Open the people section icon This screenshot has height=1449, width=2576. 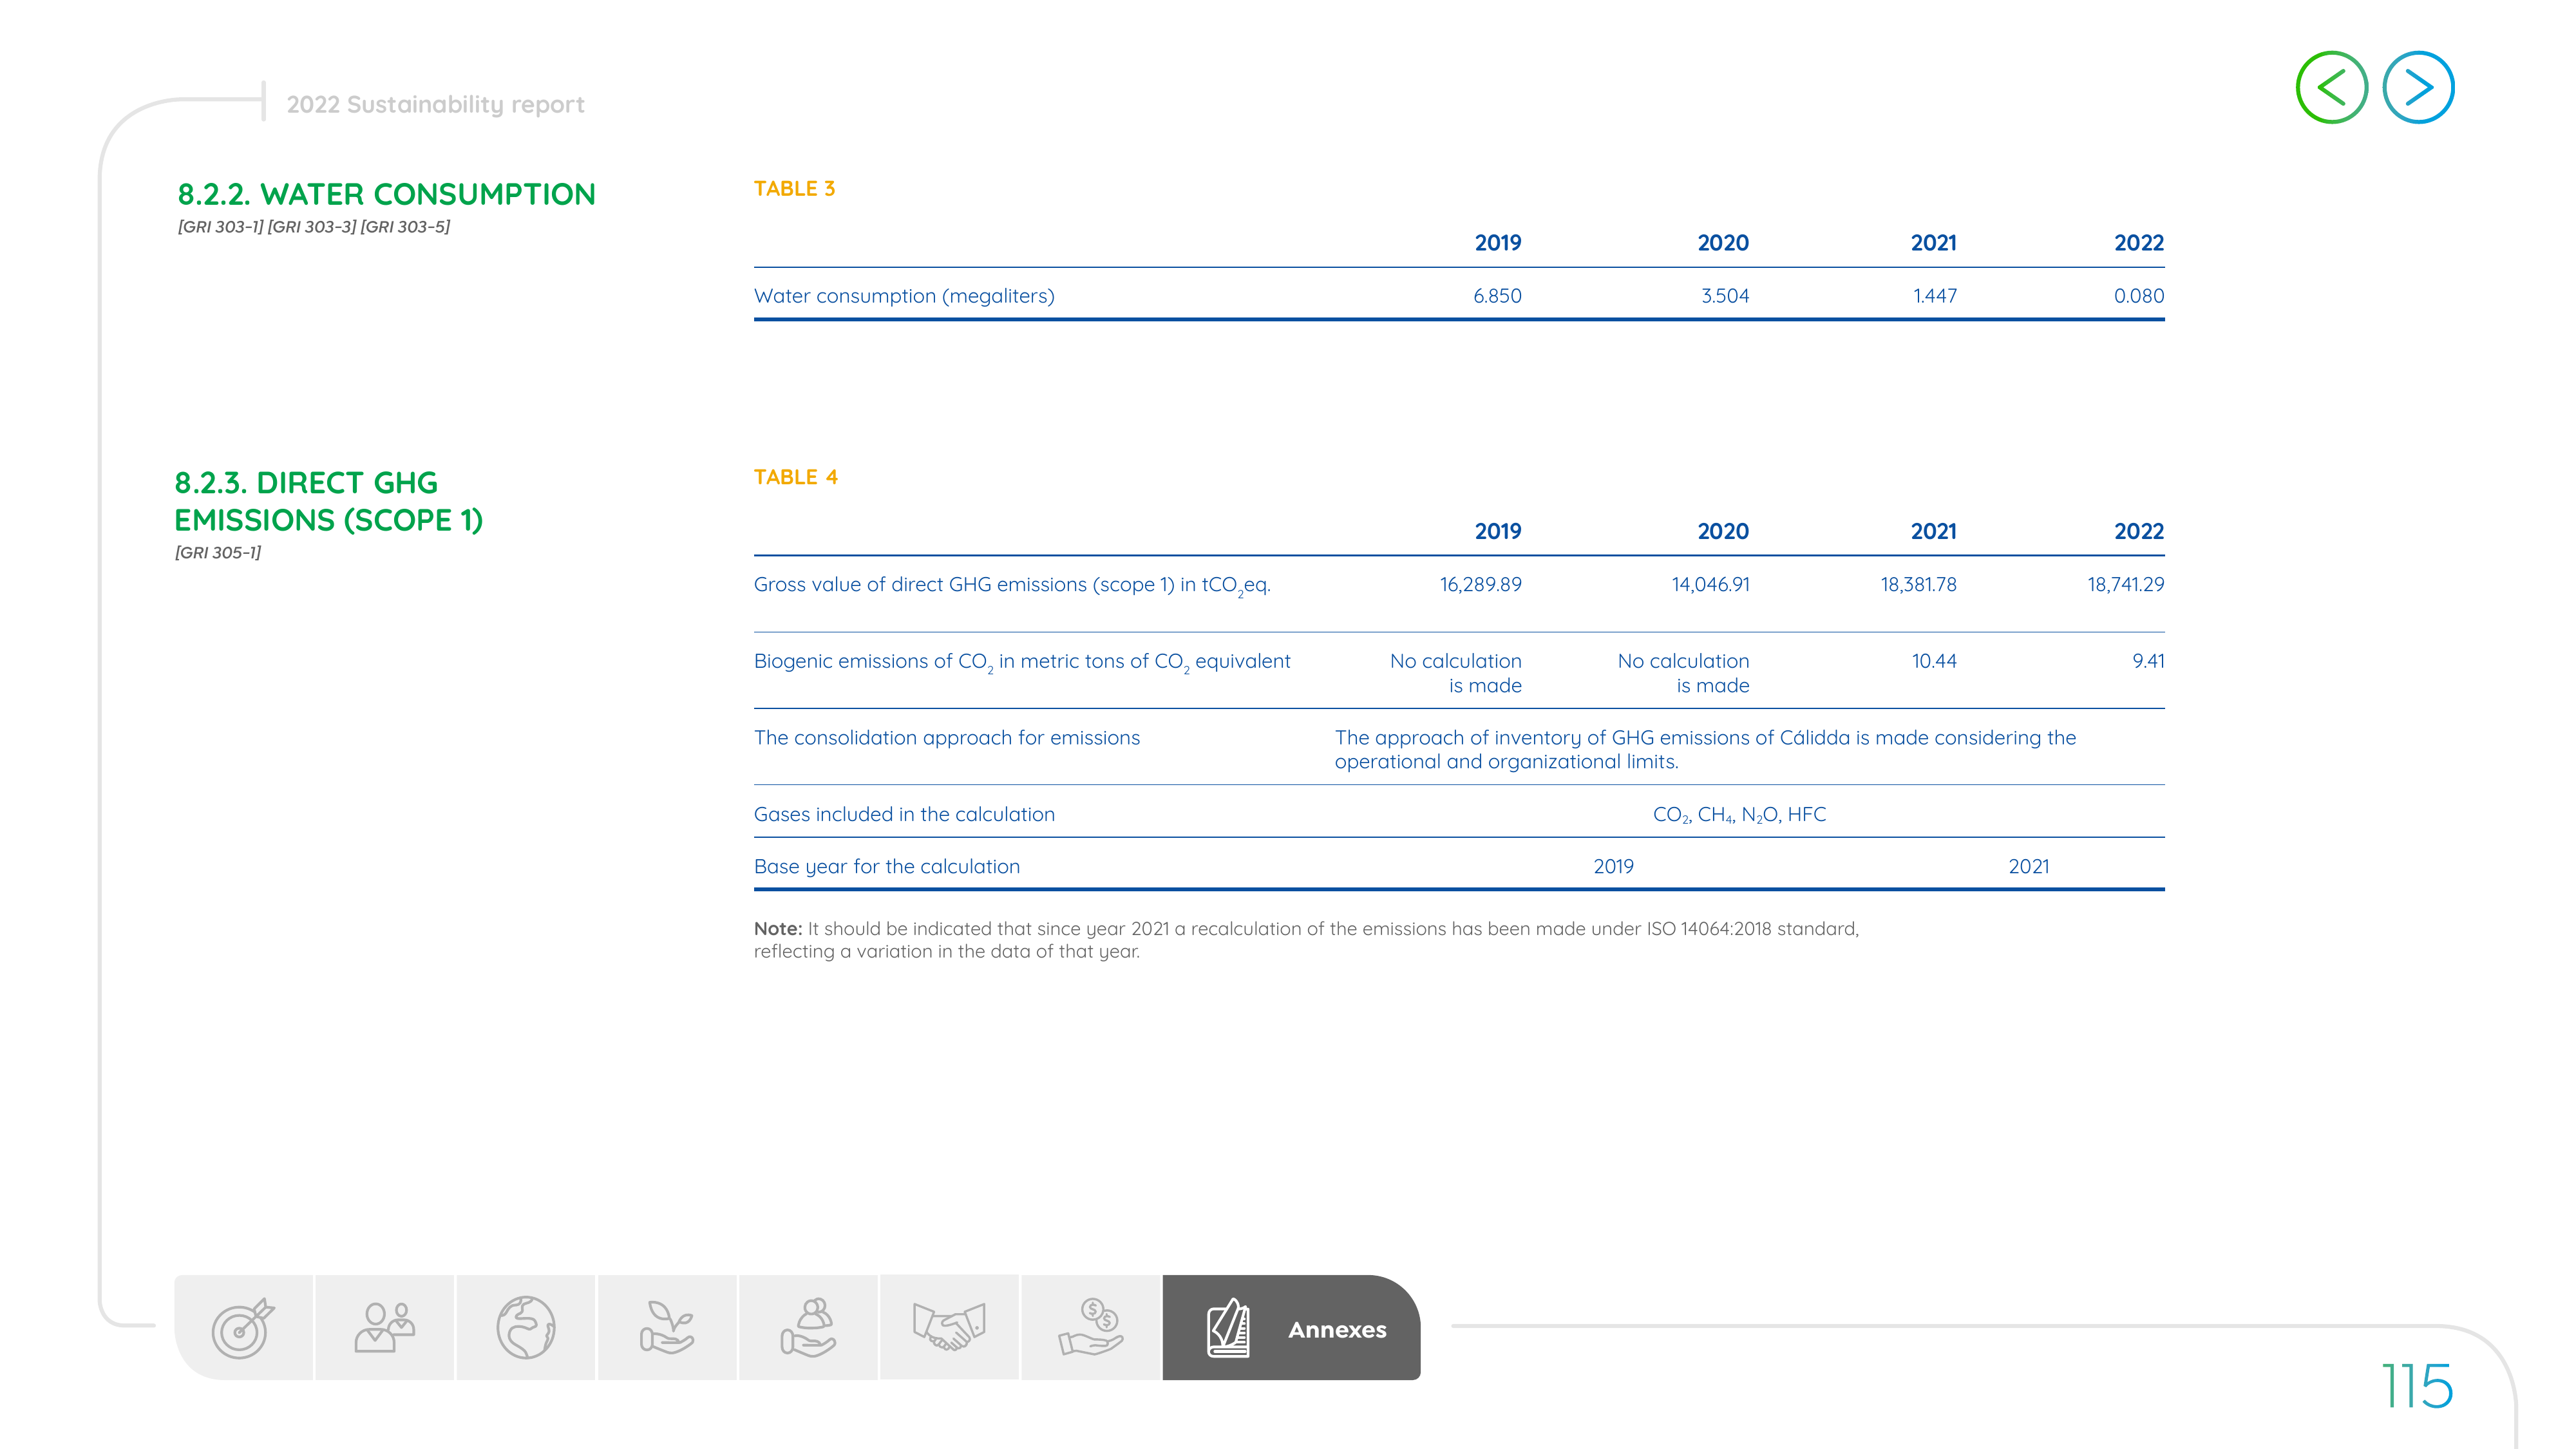385,1328
